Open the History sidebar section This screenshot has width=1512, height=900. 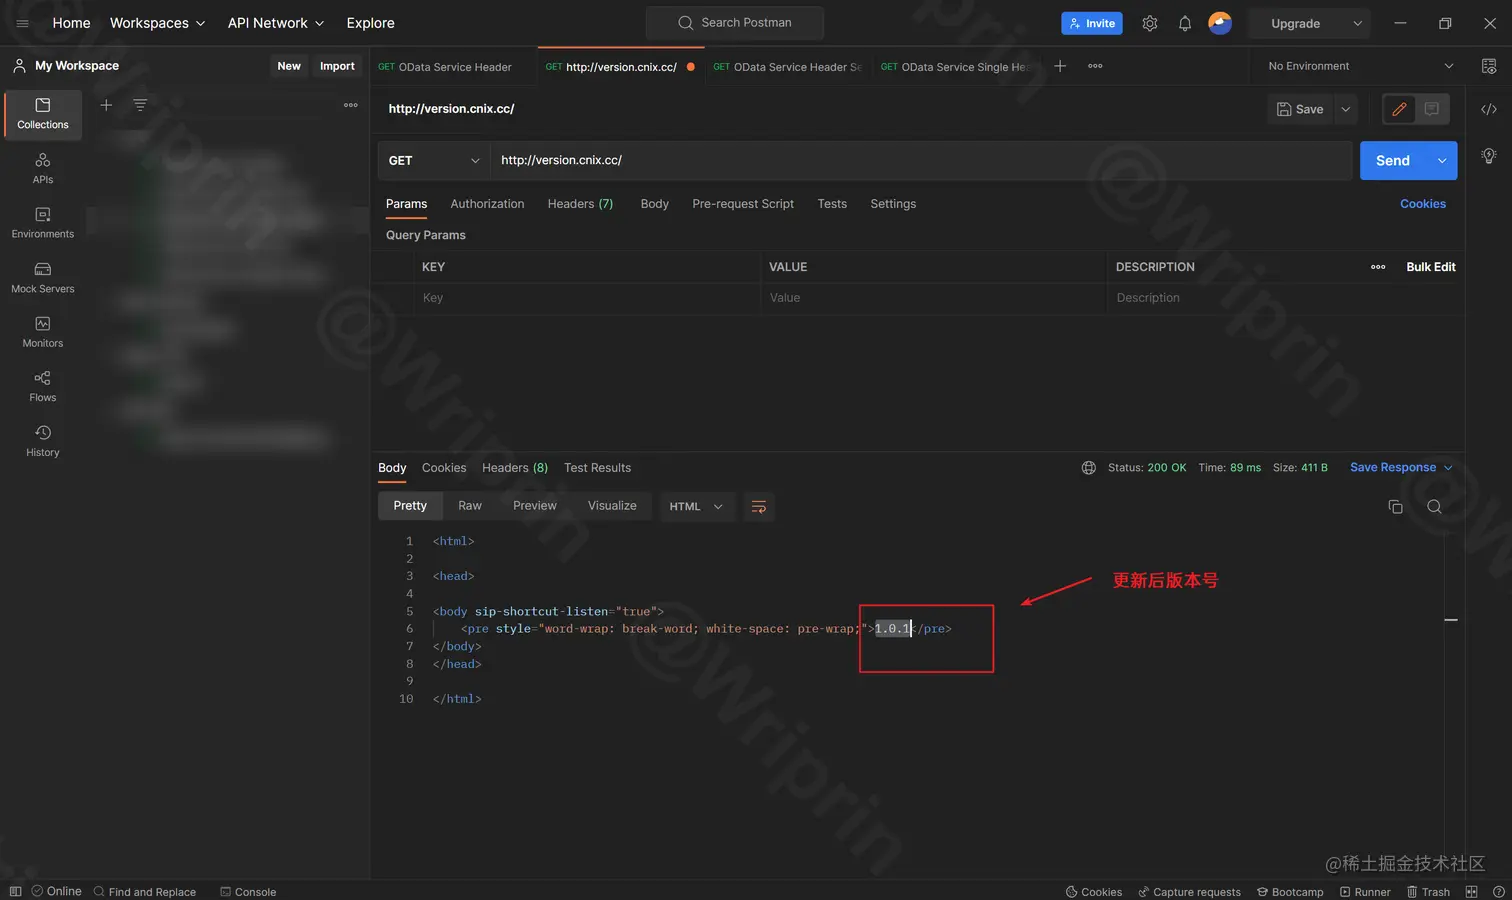43,441
